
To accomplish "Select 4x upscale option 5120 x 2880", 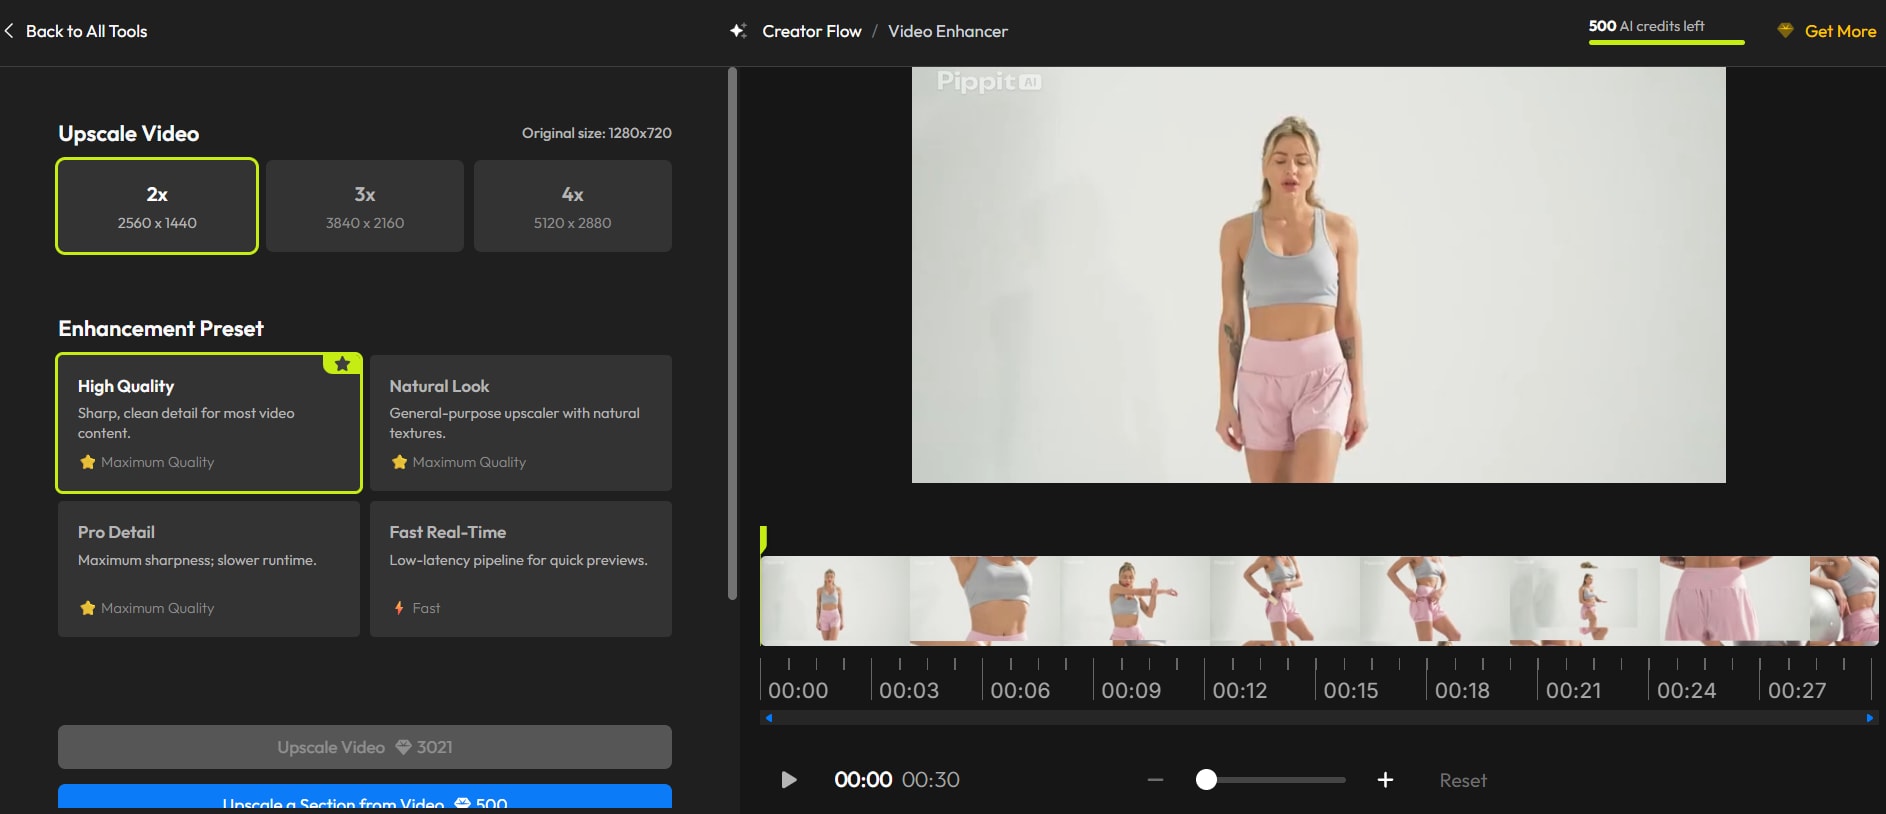I will pos(573,206).
